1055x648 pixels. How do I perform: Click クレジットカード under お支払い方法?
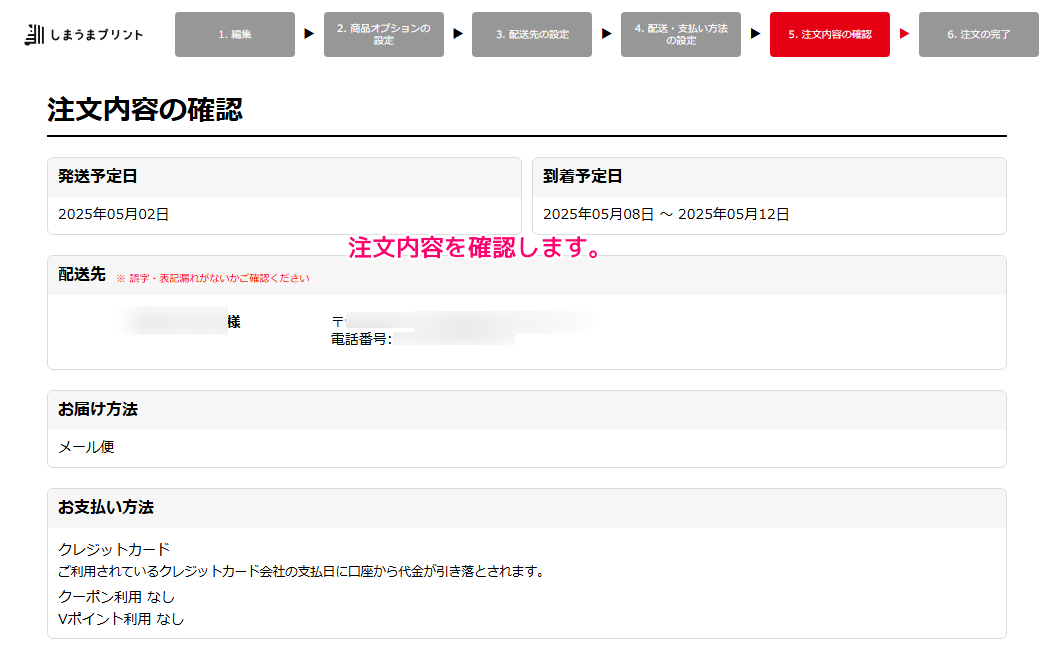tap(114, 549)
